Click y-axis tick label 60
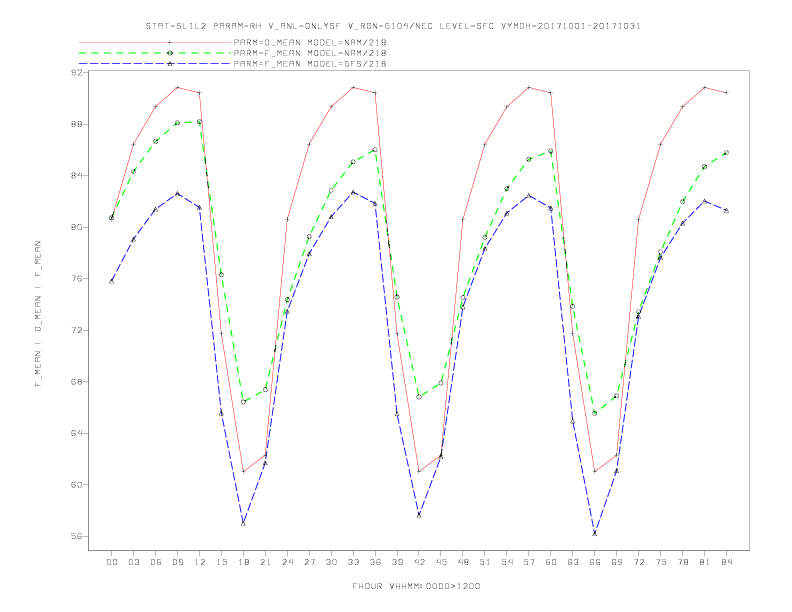The width and height of the screenshot is (792, 612). click(x=77, y=485)
